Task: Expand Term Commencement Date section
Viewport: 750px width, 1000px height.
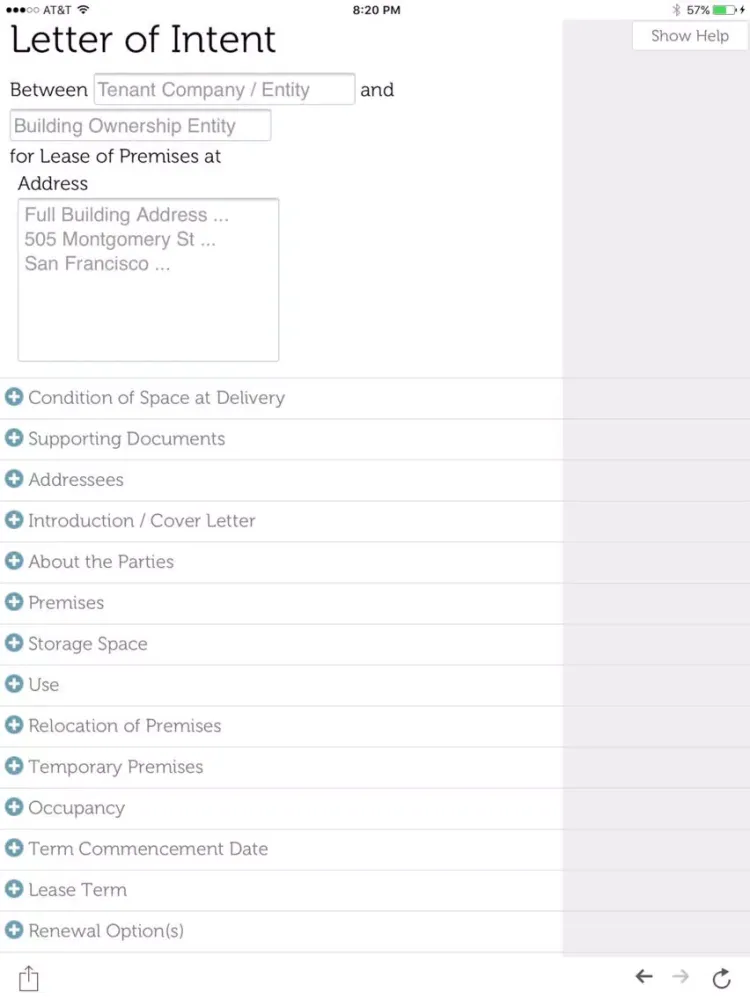Action: pos(281,849)
